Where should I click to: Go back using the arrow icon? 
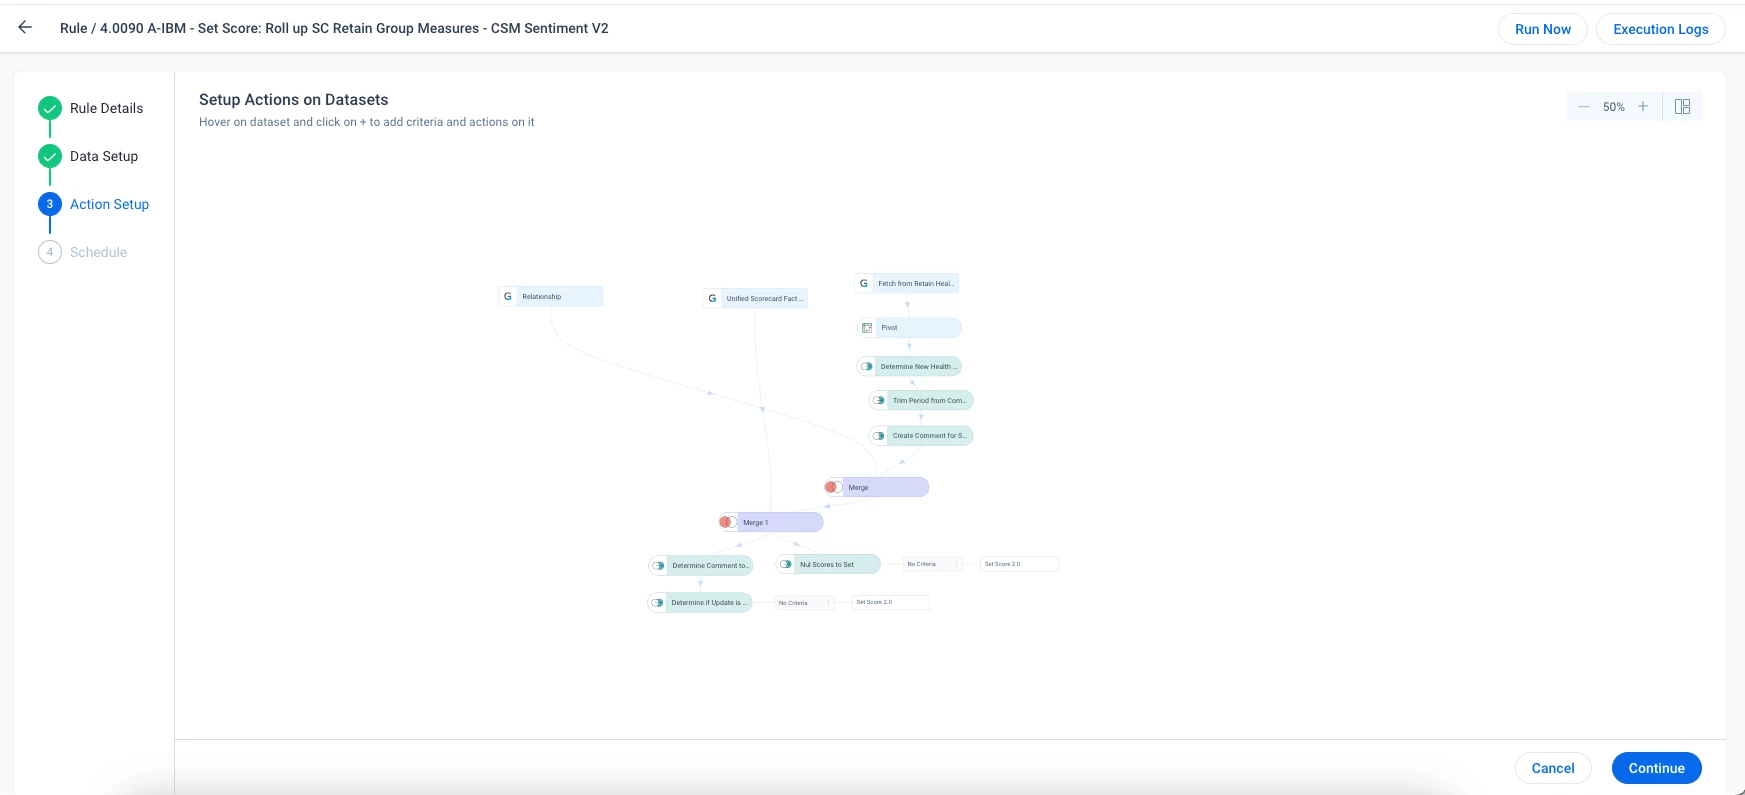25,28
